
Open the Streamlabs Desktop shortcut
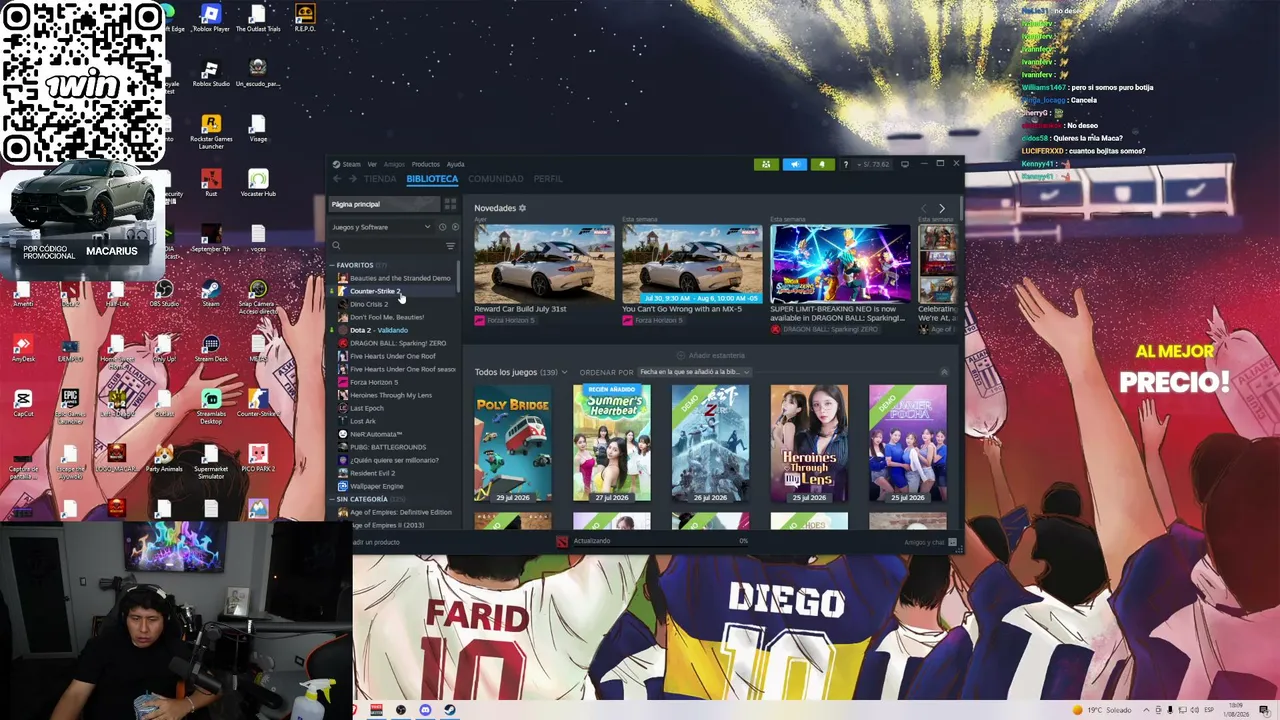pyautogui.click(x=211, y=406)
